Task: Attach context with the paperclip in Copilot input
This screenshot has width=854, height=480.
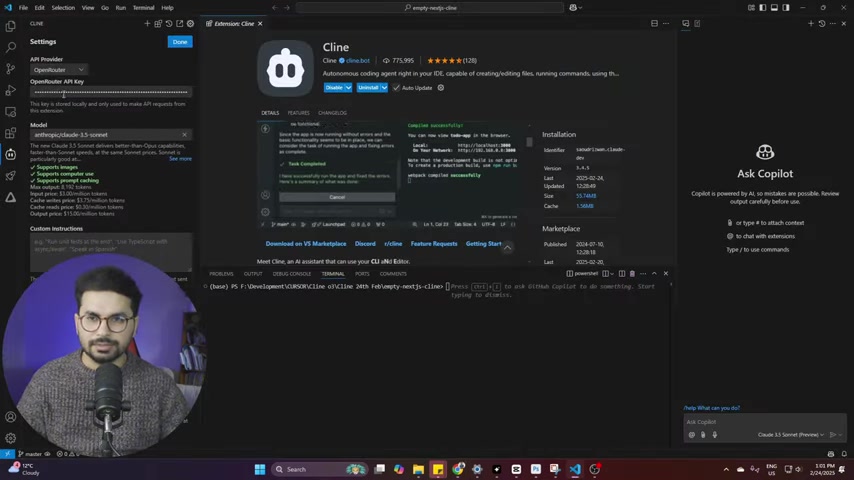Action: [703, 435]
